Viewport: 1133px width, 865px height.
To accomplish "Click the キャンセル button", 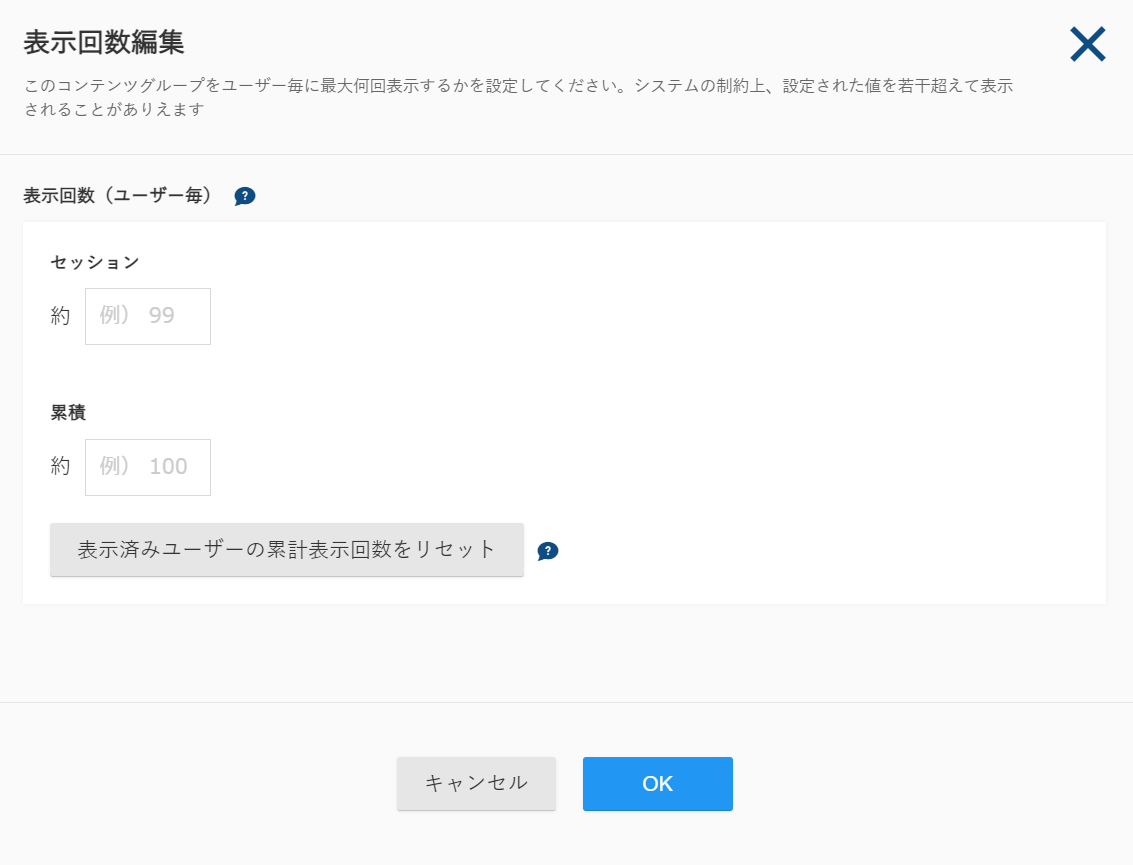I will pos(476,783).
